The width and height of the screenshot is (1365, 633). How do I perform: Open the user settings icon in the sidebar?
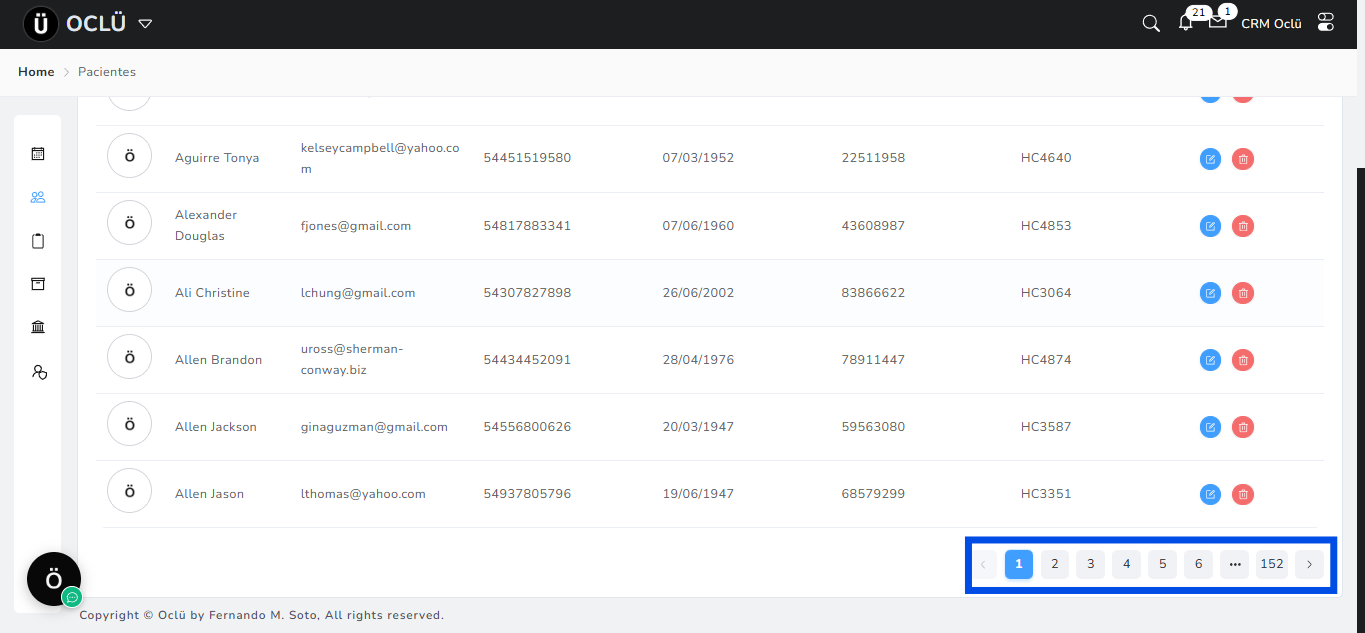click(x=39, y=372)
